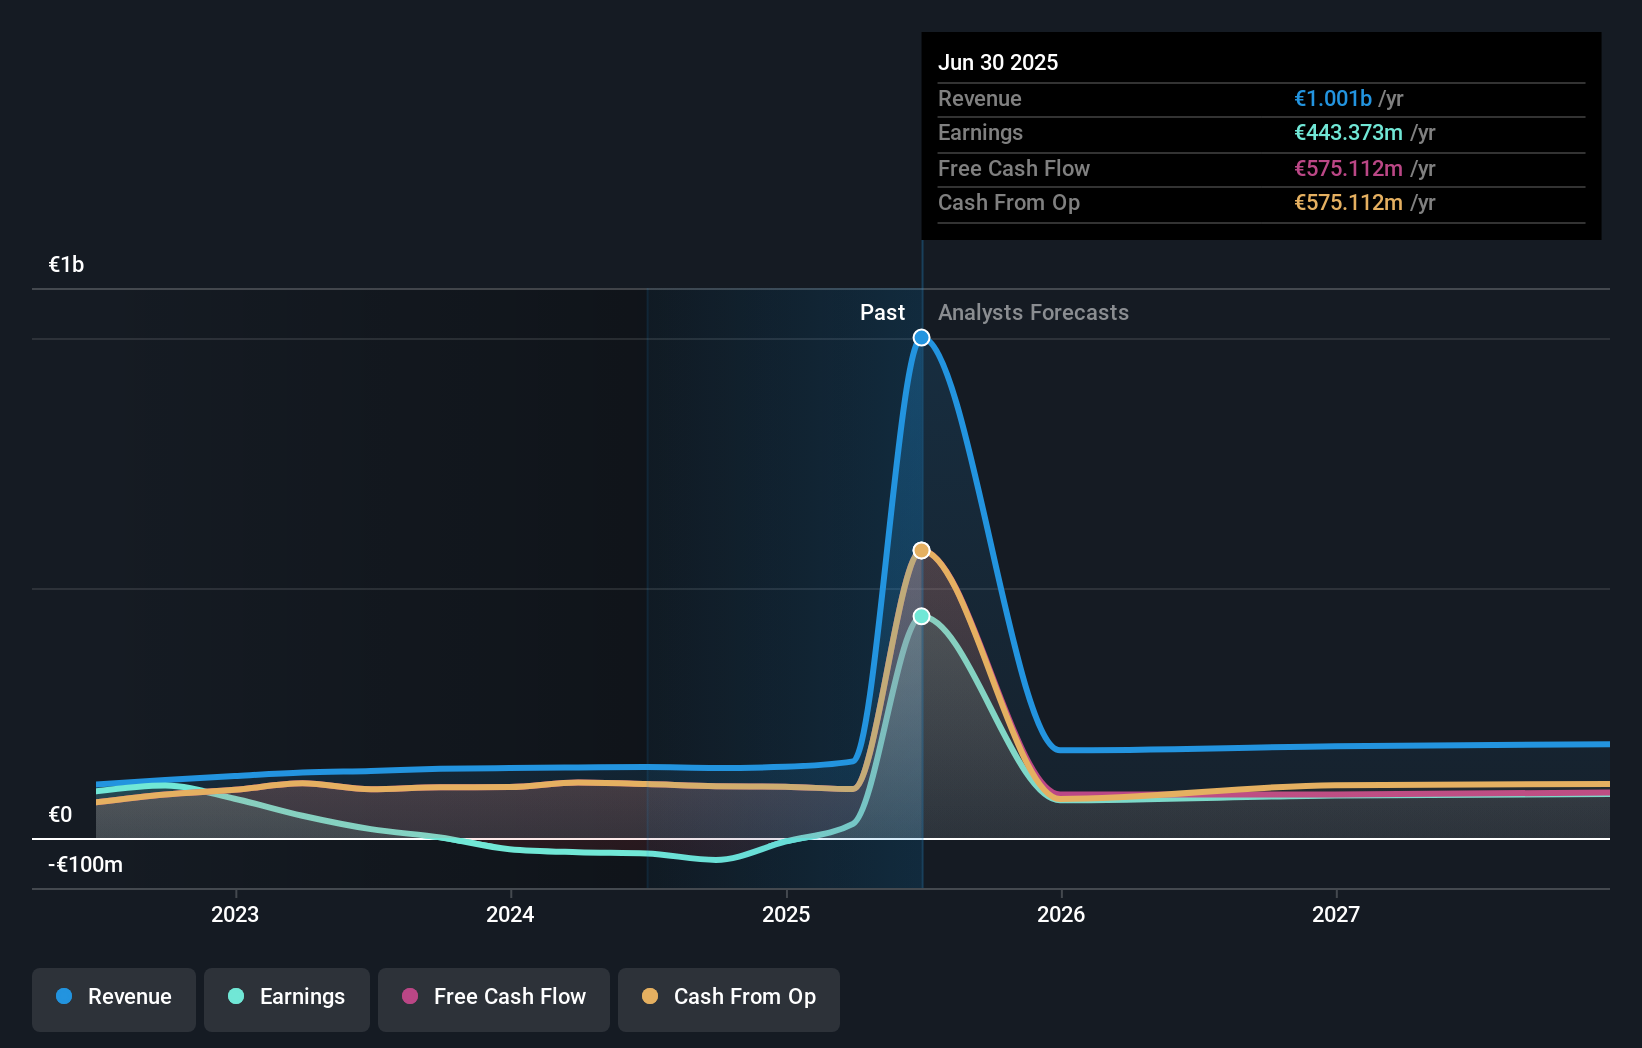1642x1048 pixels.
Task: Click the Earnings row label in tooltip
Action: pos(980,132)
